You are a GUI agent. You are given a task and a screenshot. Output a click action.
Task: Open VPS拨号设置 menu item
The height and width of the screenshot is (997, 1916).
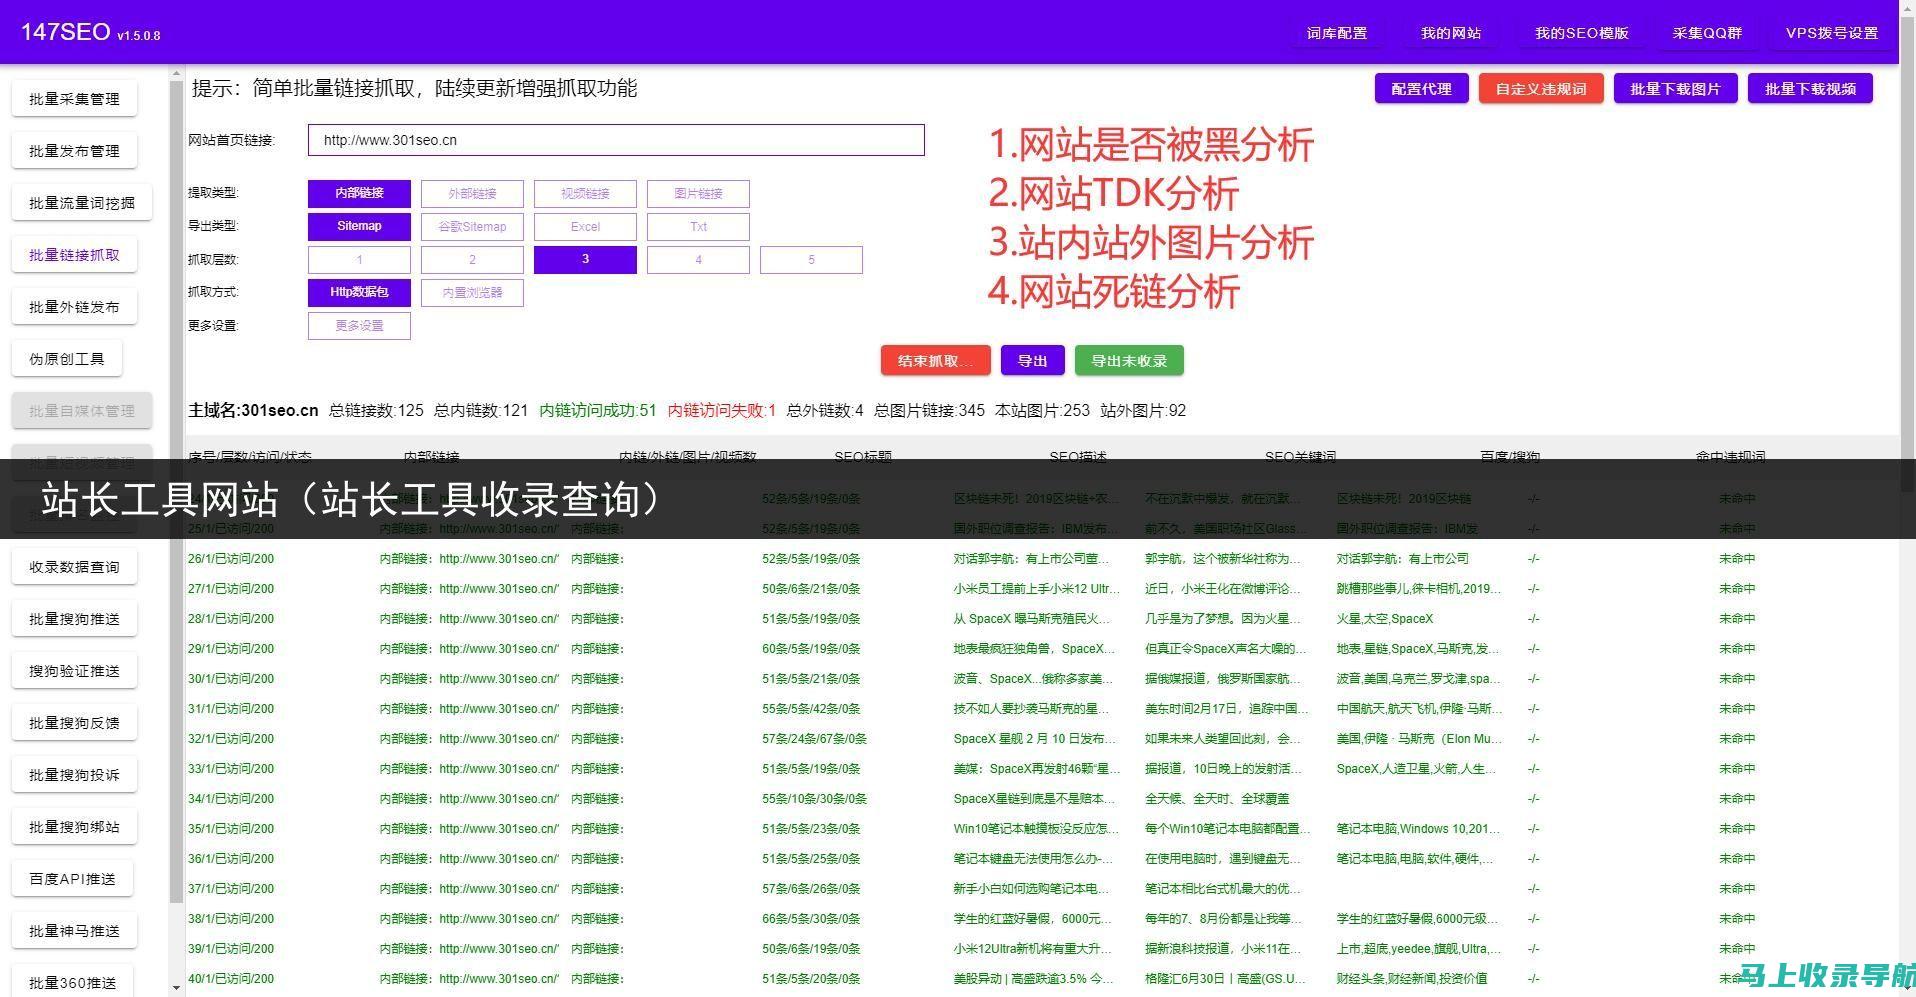click(1832, 33)
